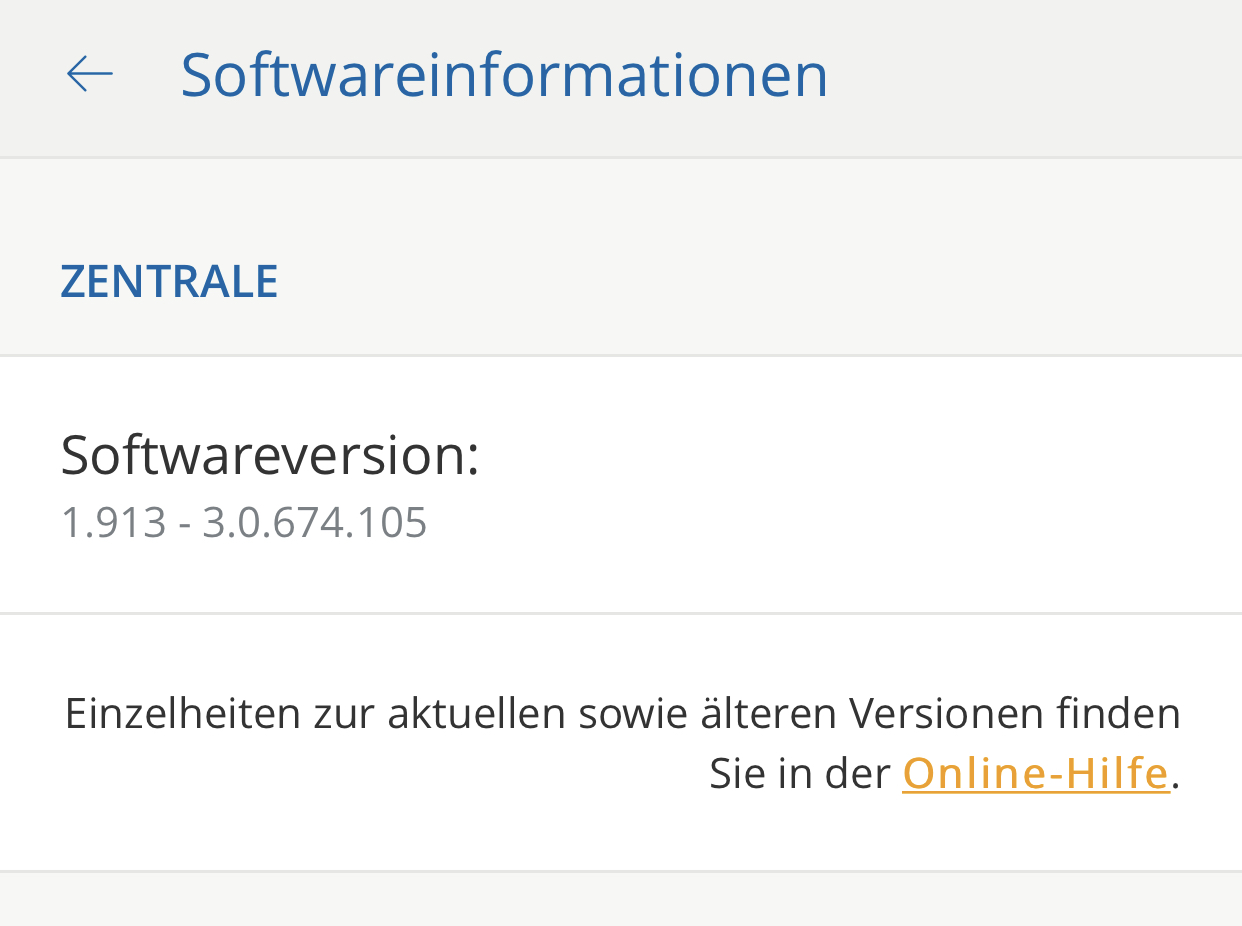Click version number 1.913 - 3.0.674.105
Viewport: 1242px width, 926px height.
(x=244, y=523)
